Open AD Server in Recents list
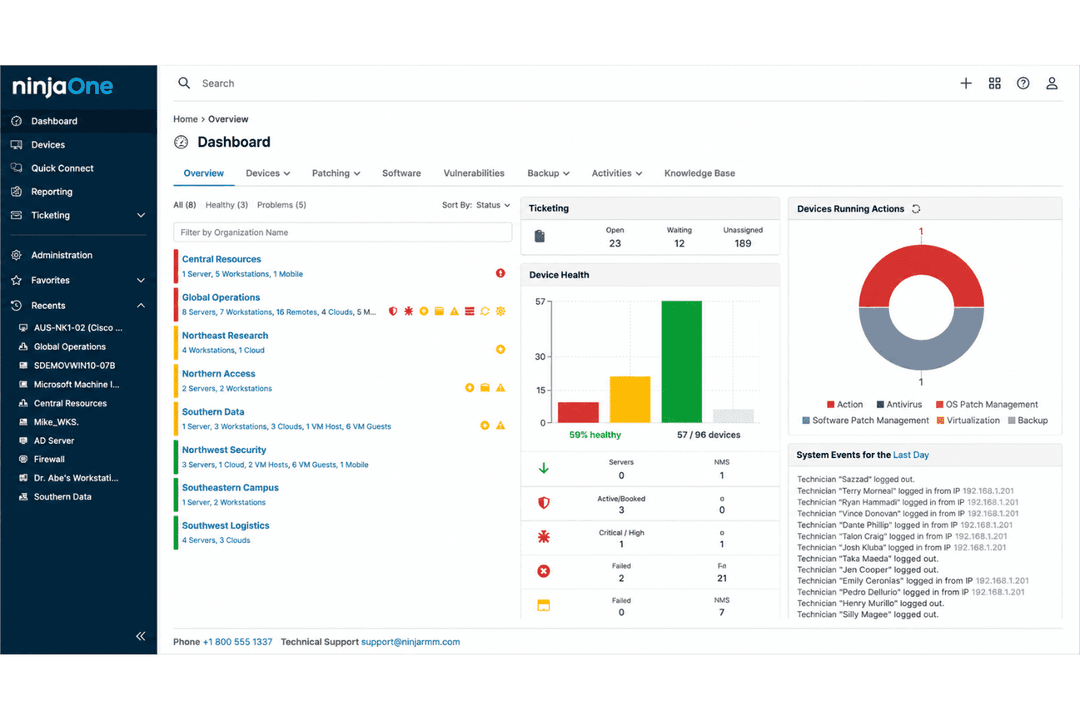Image resolution: width=1080 pixels, height=720 pixels. point(54,441)
